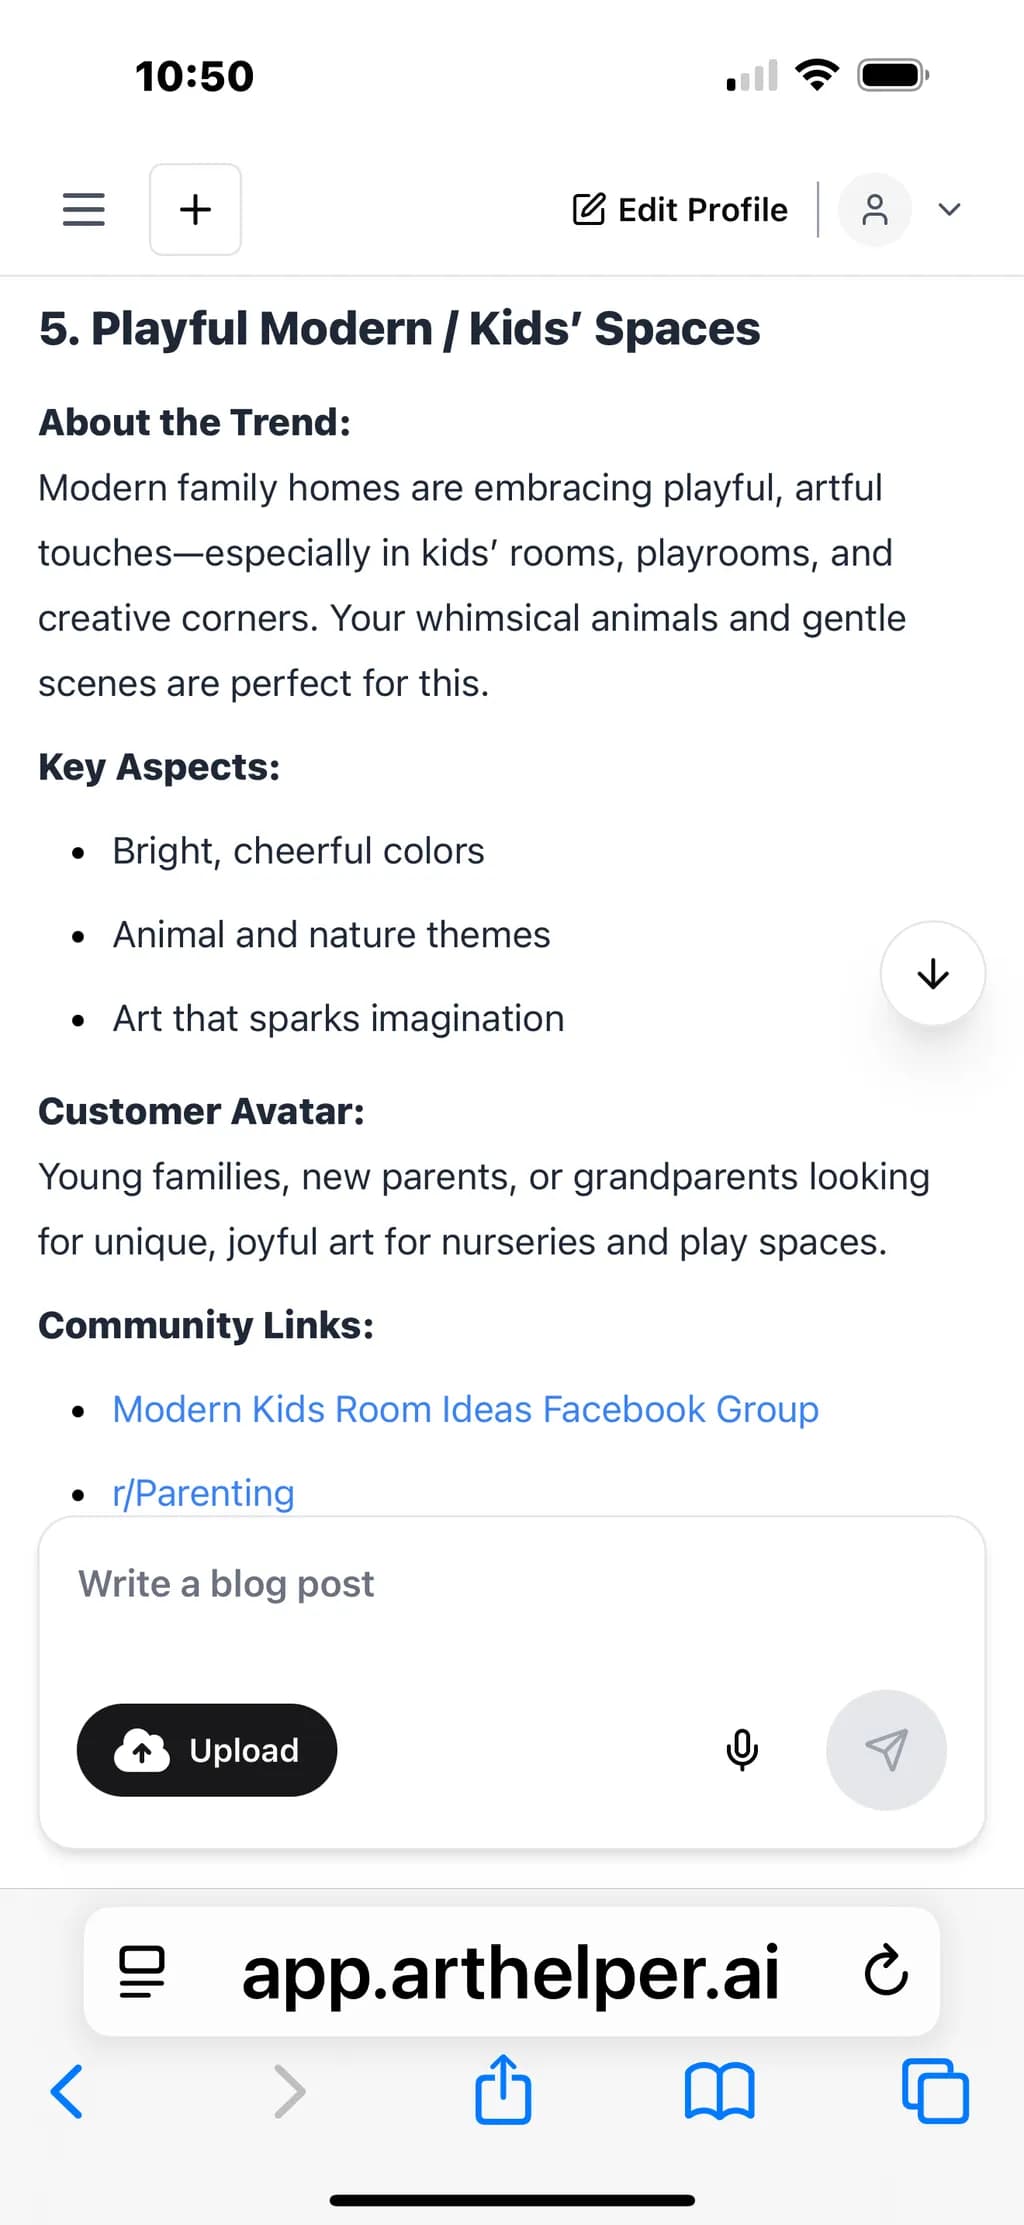Screen dimensions: 1024x2225
Task: Jump to bottom with down-arrow button
Action: (932, 973)
